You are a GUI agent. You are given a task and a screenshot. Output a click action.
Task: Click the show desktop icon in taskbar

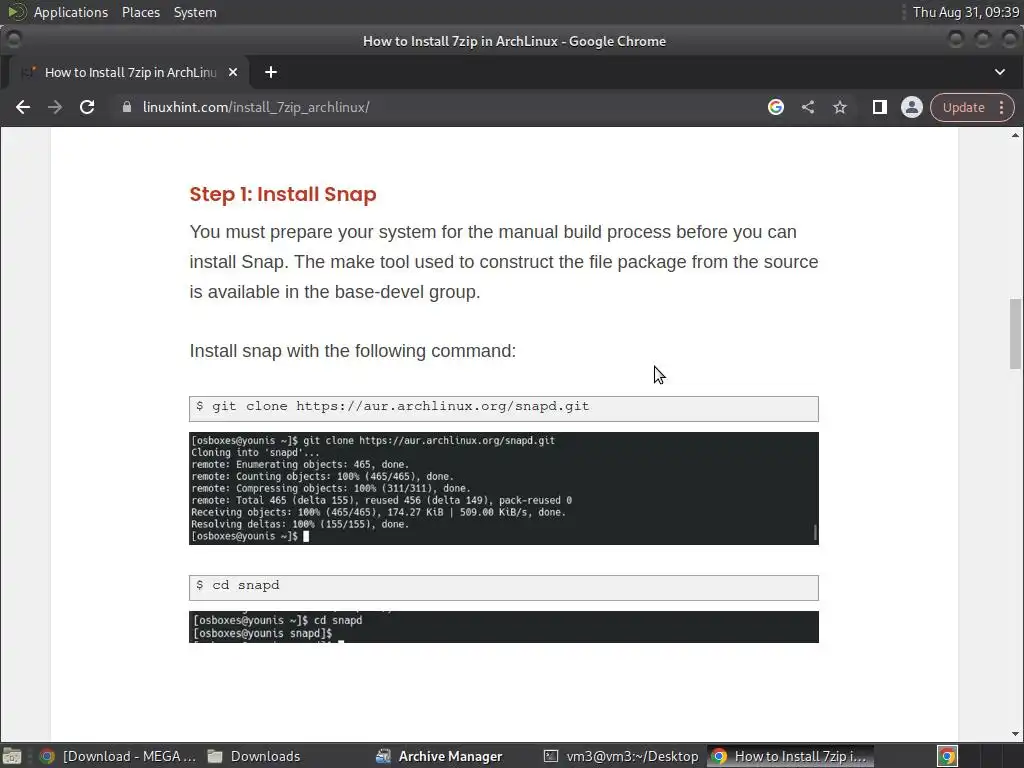[12, 756]
